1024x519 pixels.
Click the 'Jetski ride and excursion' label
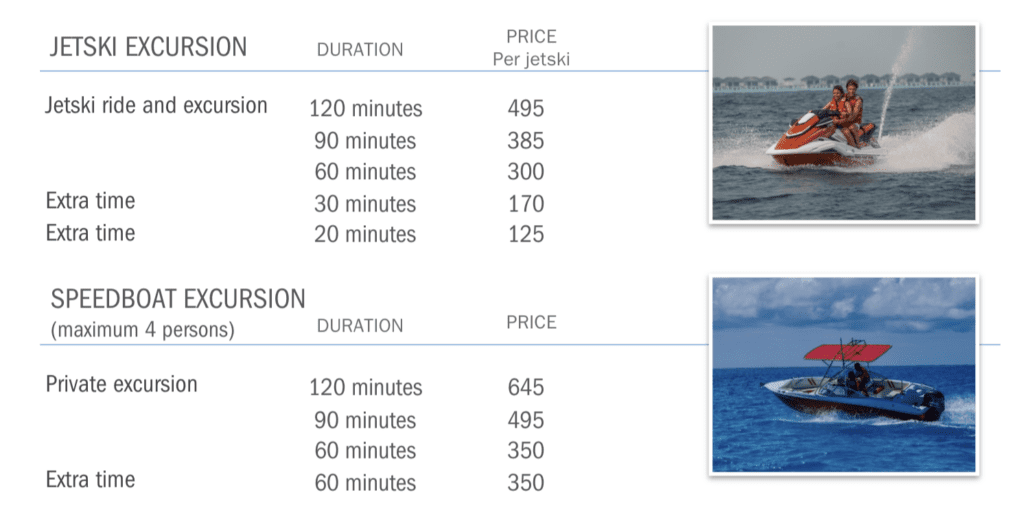(x=157, y=106)
